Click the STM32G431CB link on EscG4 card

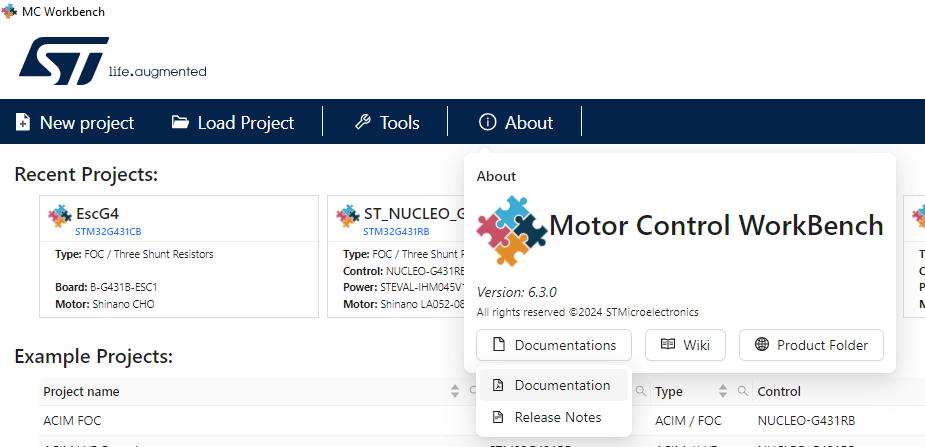tap(108, 232)
